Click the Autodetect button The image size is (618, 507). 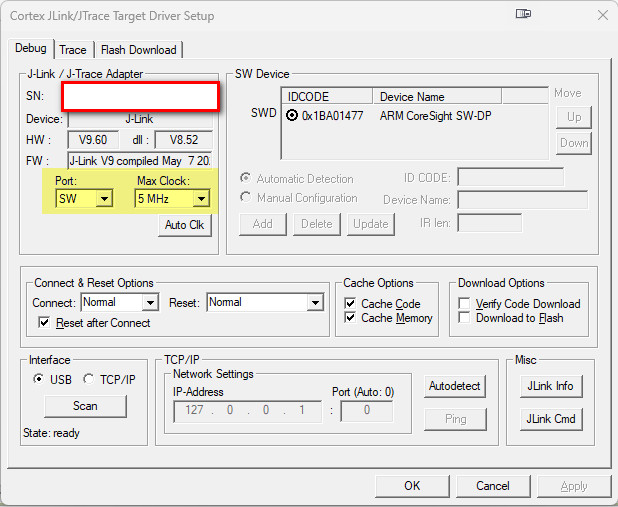pos(455,386)
